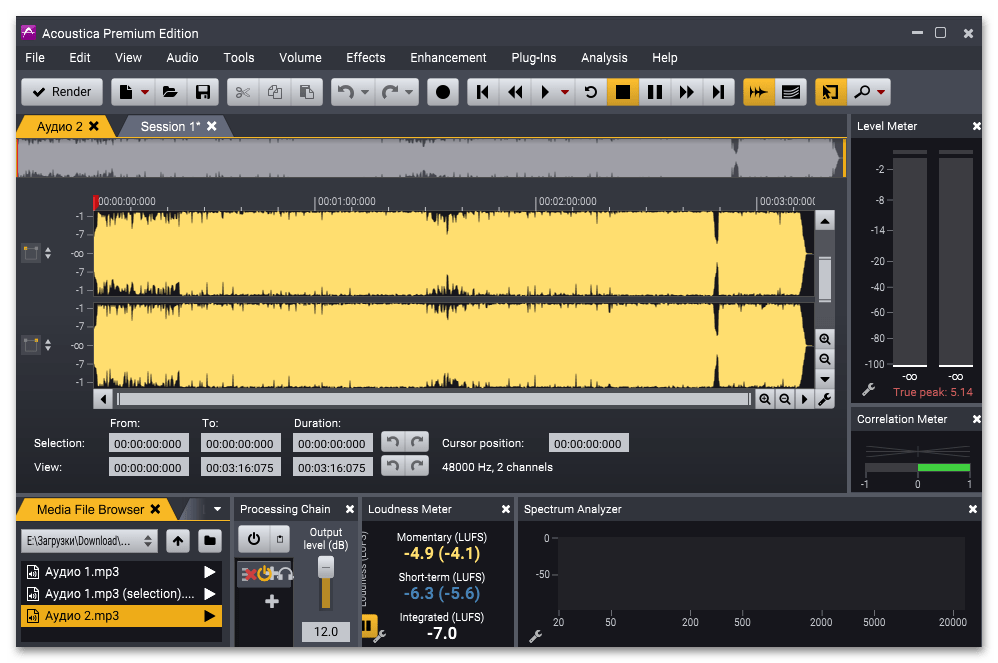
Task: Toggle the loop playback button
Action: point(591,92)
